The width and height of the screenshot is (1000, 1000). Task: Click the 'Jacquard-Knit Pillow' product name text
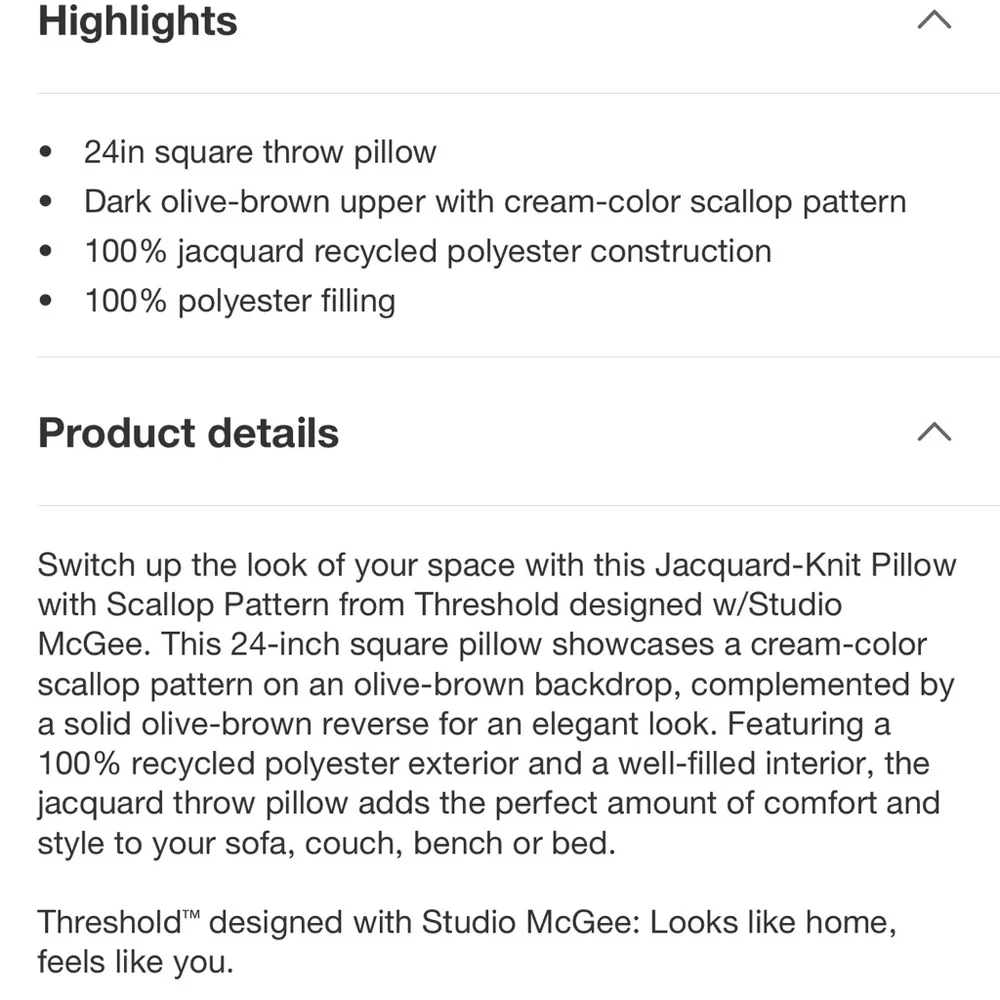pos(805,566)
